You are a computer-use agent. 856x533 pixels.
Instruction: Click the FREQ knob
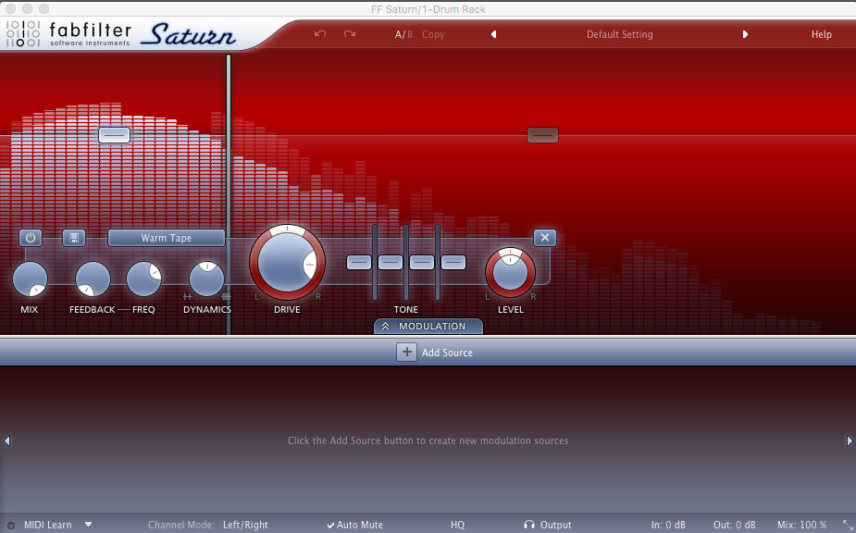pos(144,279)
